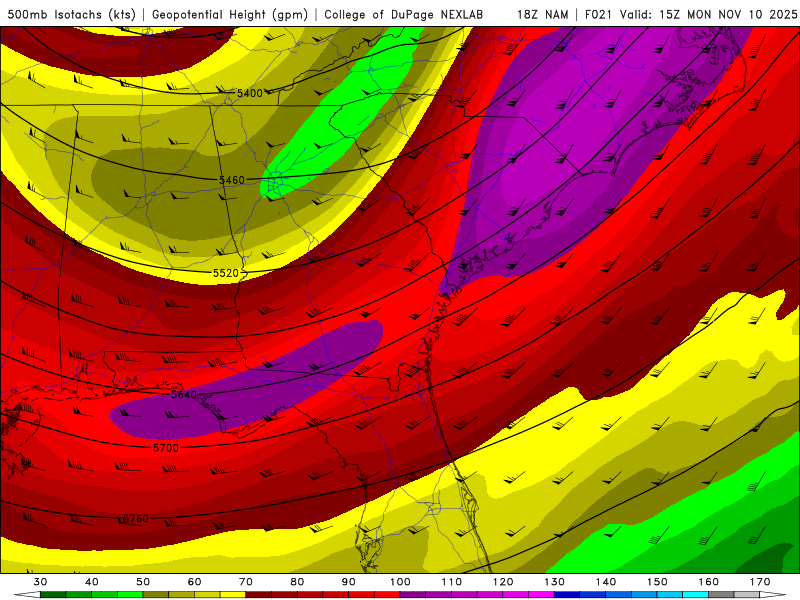Click the 5640 height contour label

[x=184, y=394]
